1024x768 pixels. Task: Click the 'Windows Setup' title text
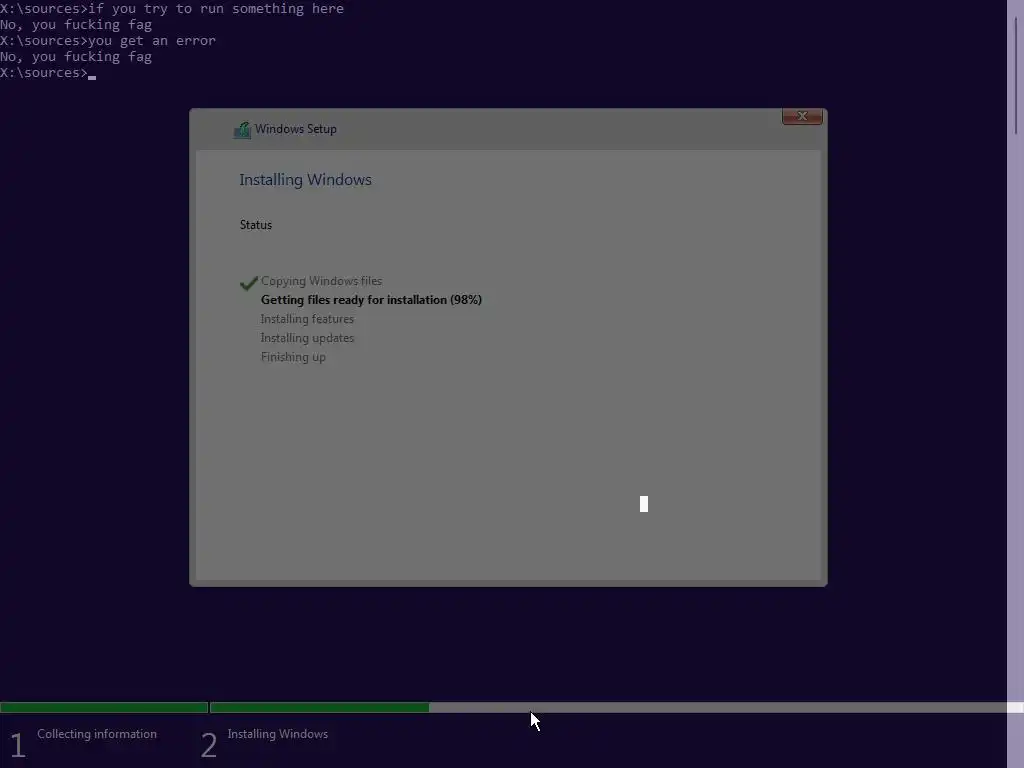296,129
